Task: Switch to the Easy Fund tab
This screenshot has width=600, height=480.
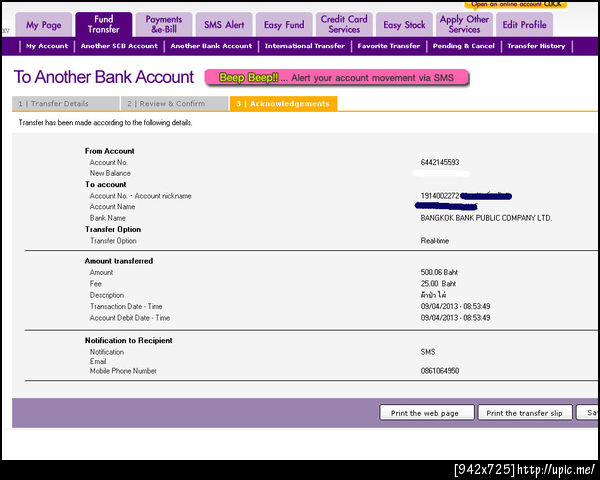Action: (x=284, y=25)
